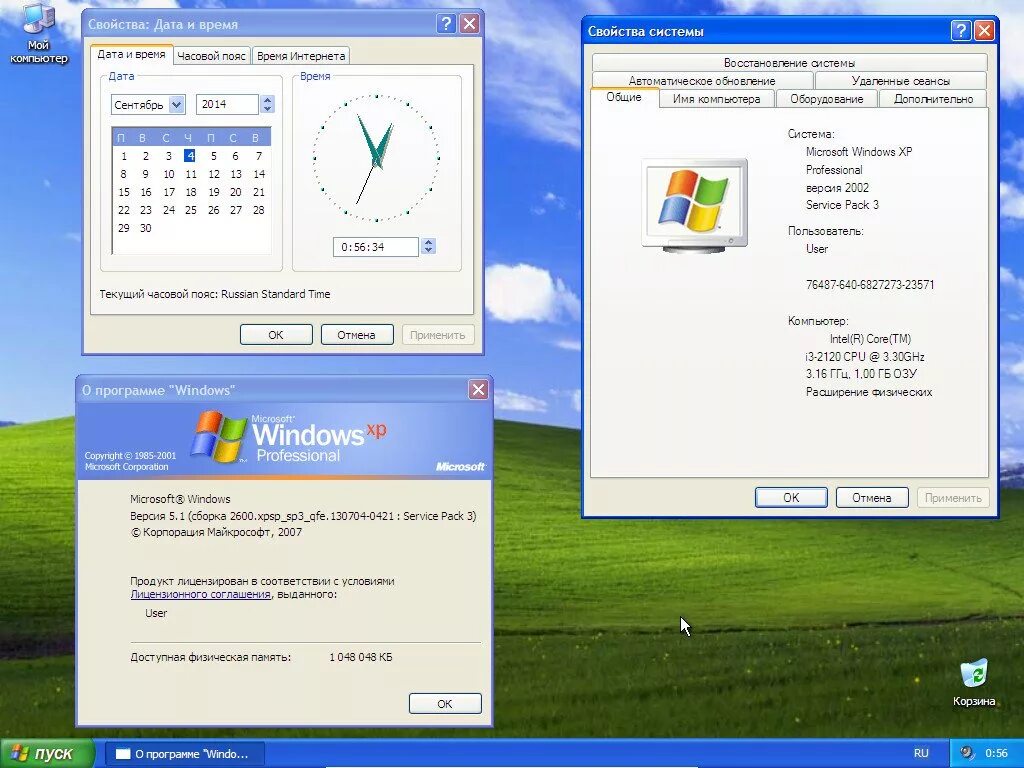Switch to the Часовой пояс tab
Image resolution: width=1024 pixels, height=768 pixels.
212,56
